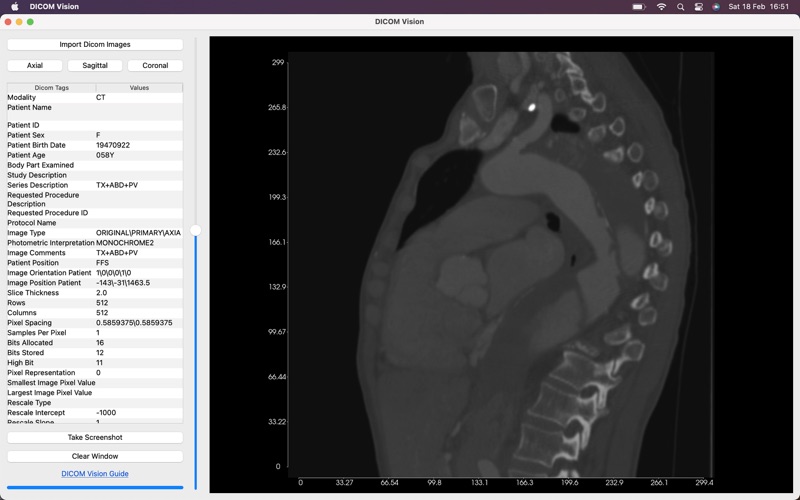Open the Apple menu

(x=15, y=7)
